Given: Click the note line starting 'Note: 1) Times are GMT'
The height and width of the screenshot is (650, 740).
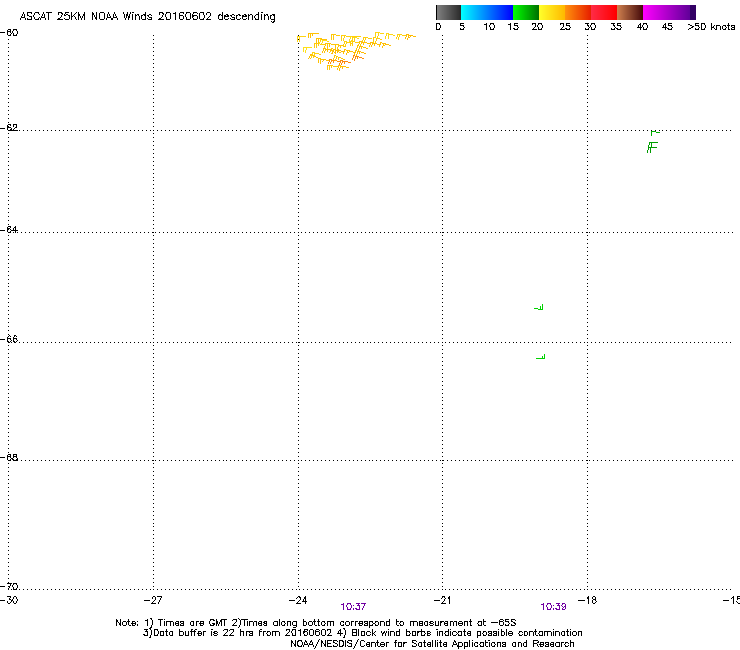Looking at the screenshot, I should click(316, 623).
